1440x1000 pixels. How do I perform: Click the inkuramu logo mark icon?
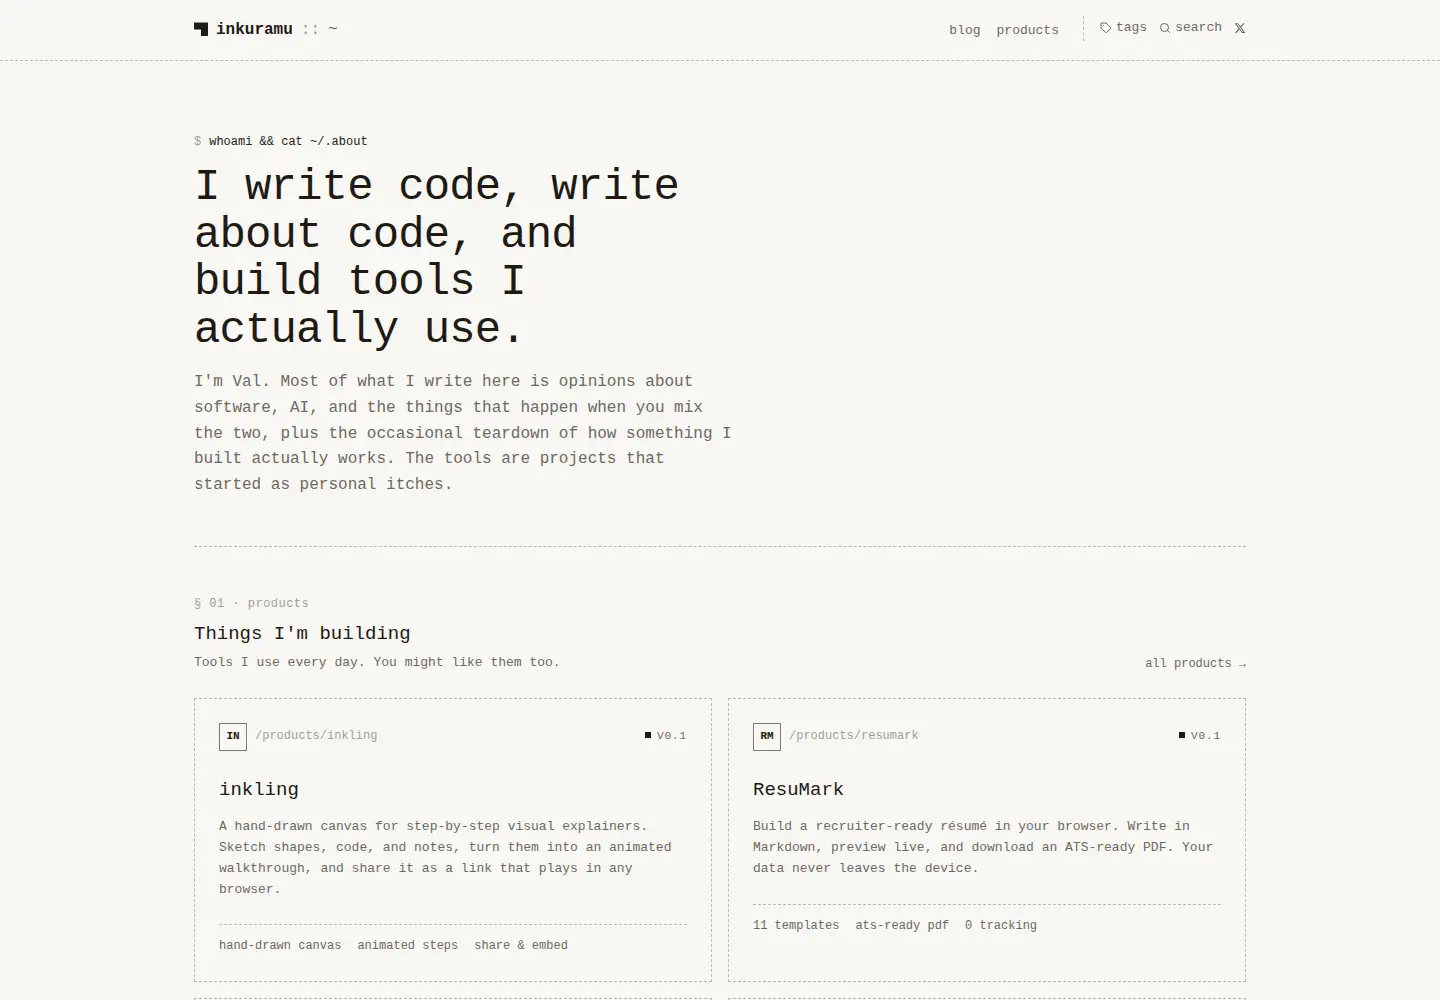201,29
